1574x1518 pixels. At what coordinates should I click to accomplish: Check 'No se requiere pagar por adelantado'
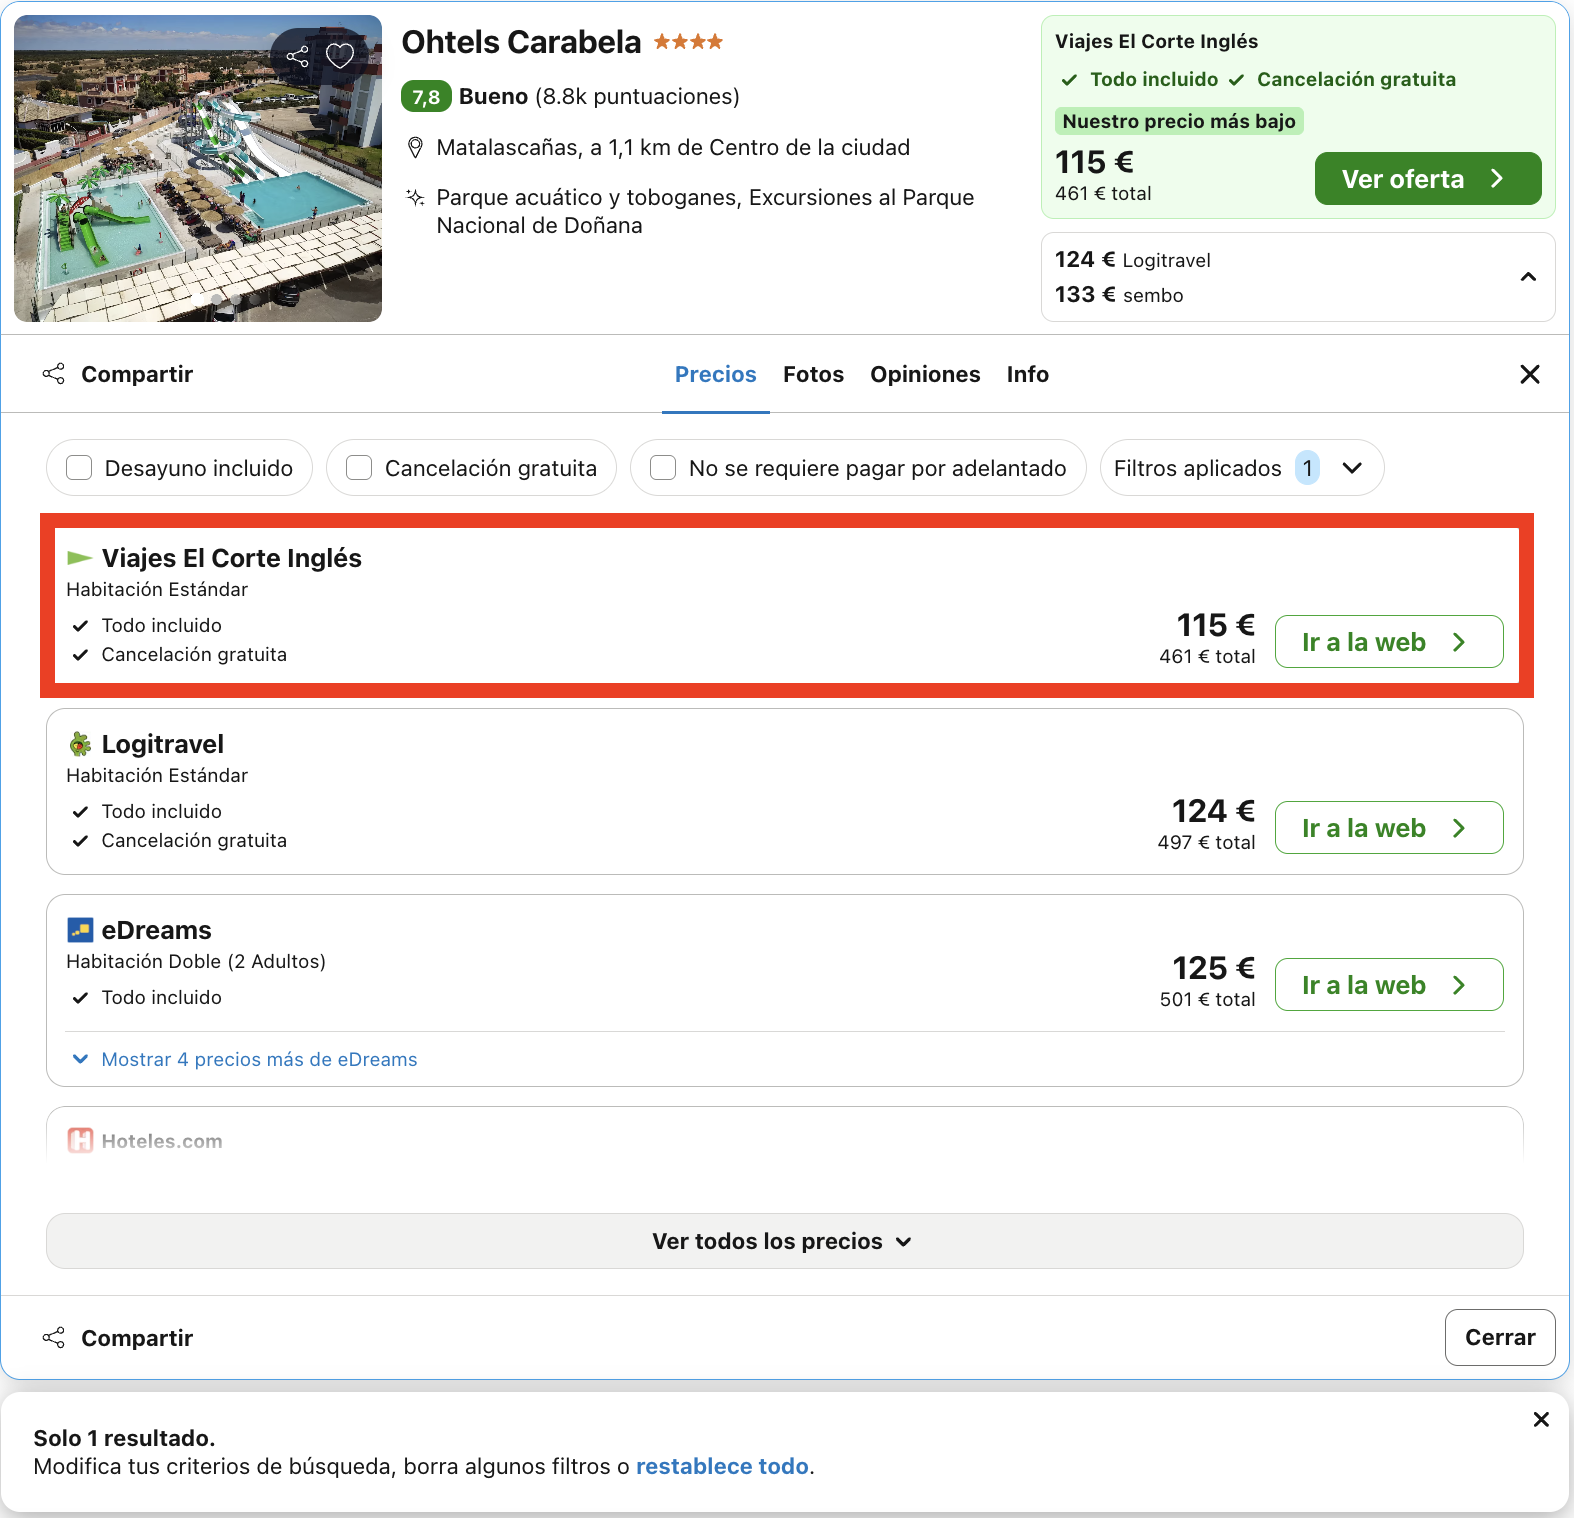coord(663,468)
